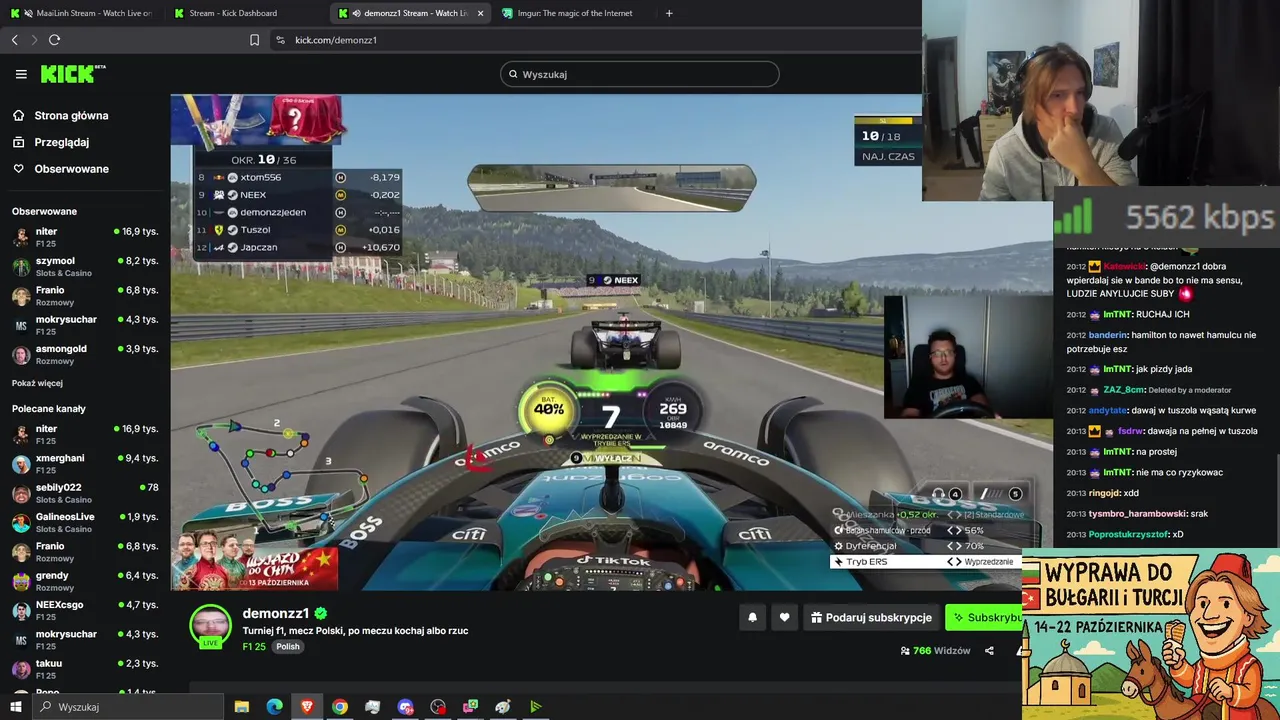1280x720 pixels.
Task: Open xmerghani recommended channel
Action: coord(85,463)
